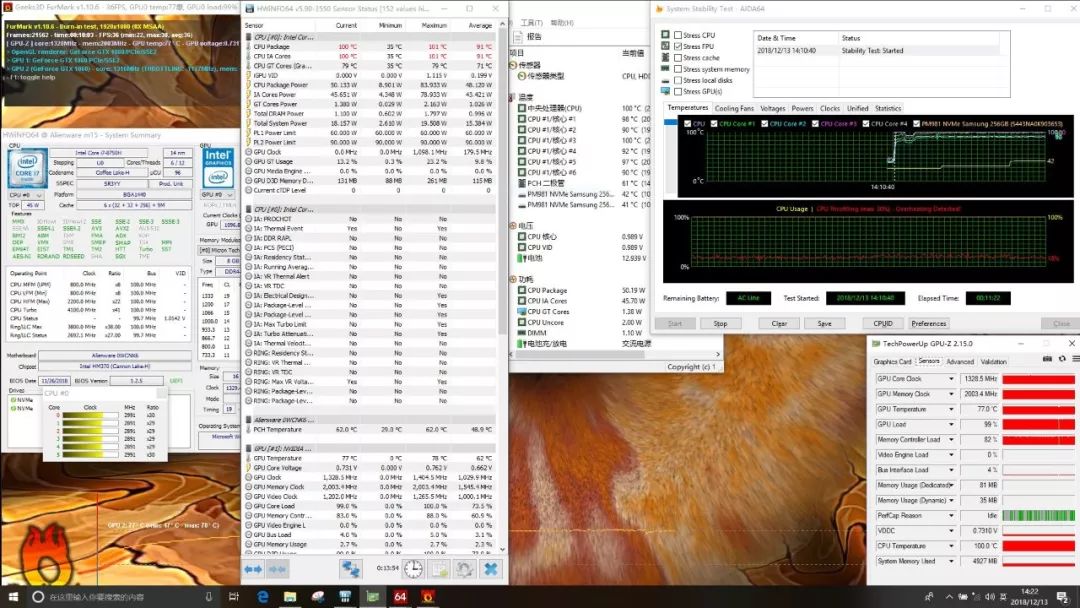Click the HWiNFO expand-left blue arrows icon

(253, 568)
